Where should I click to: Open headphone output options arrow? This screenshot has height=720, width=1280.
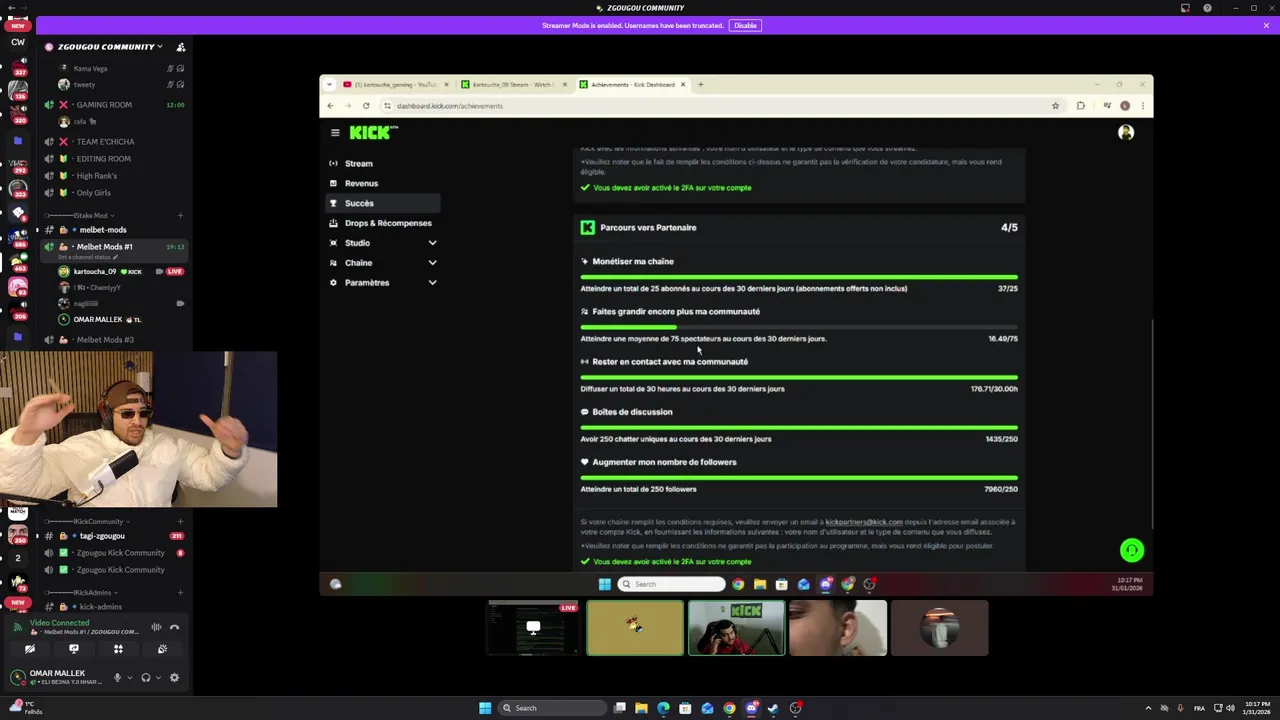(x=158, y=678)
